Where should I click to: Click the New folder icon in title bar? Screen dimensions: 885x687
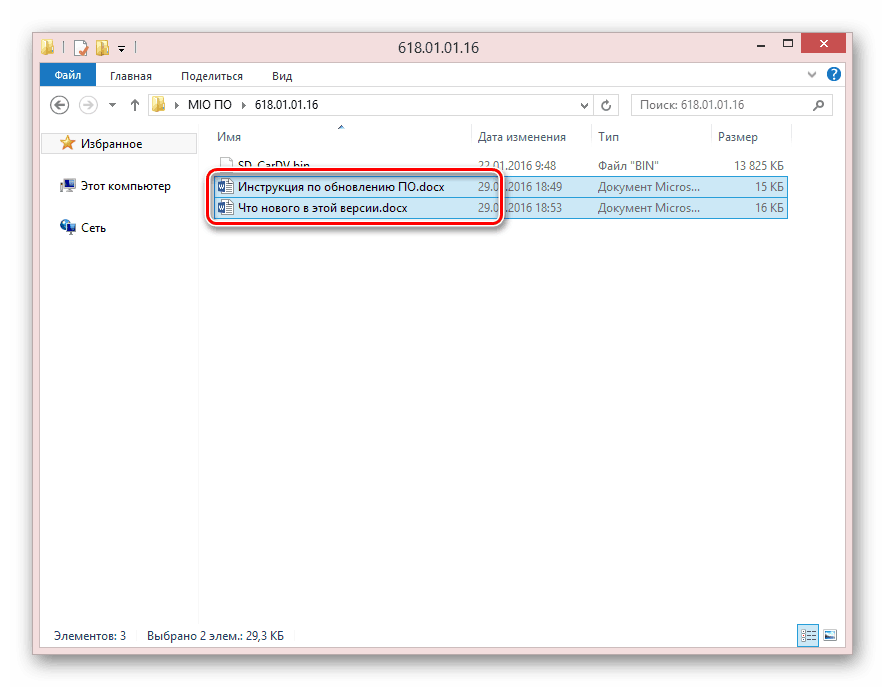point(102,47)
